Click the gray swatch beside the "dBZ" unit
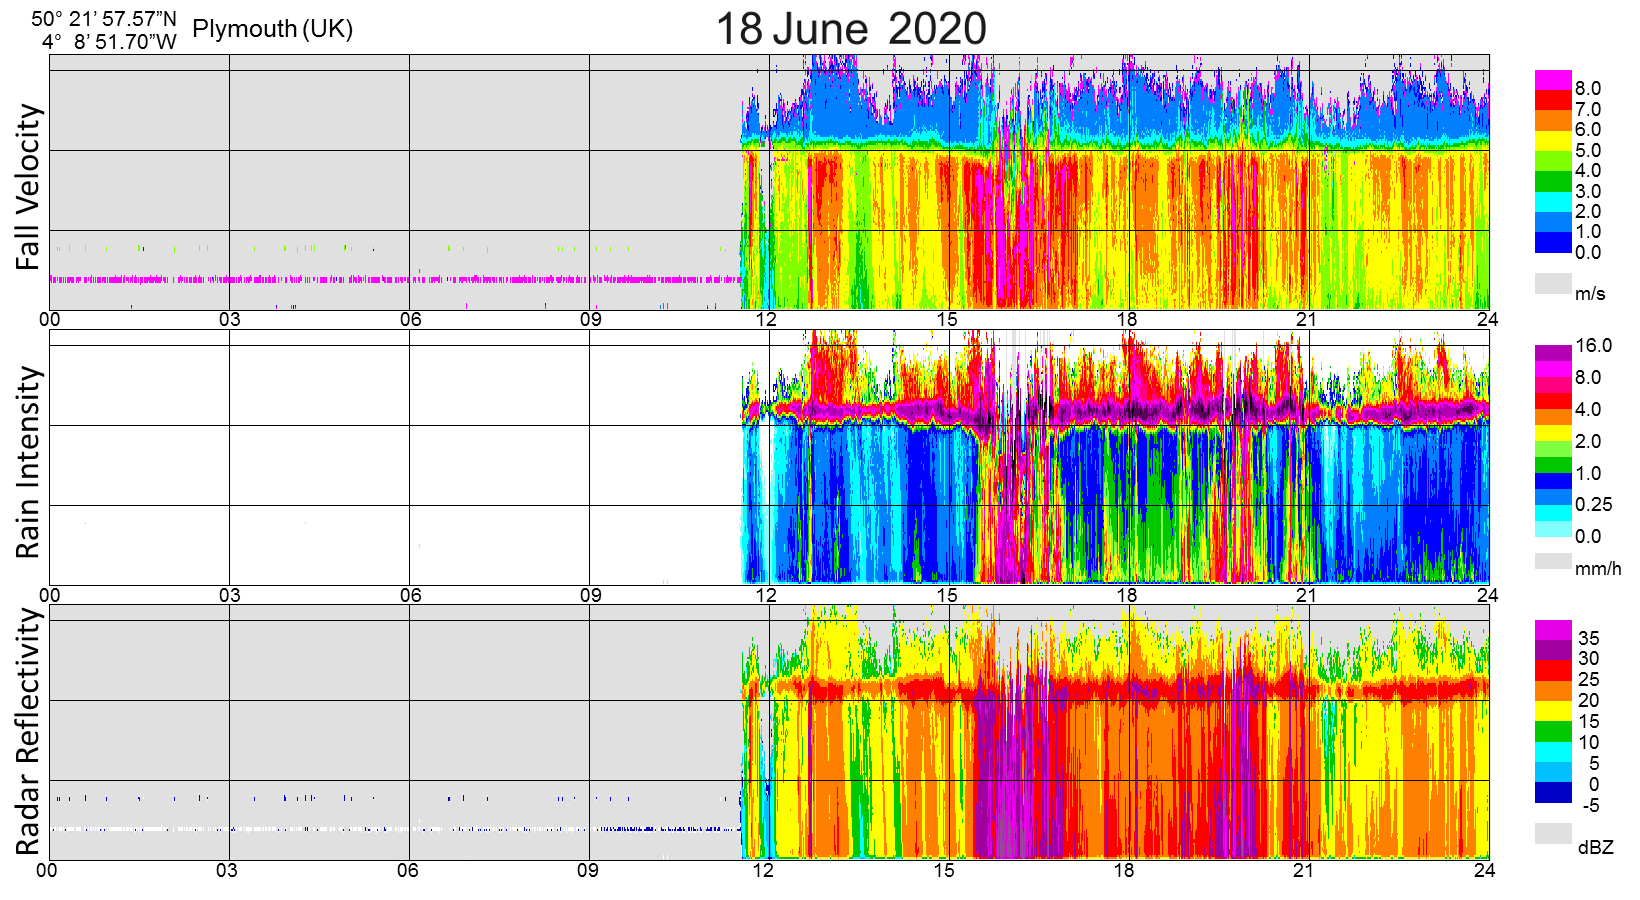1640x900 pixels. (x=1553, y=834)
